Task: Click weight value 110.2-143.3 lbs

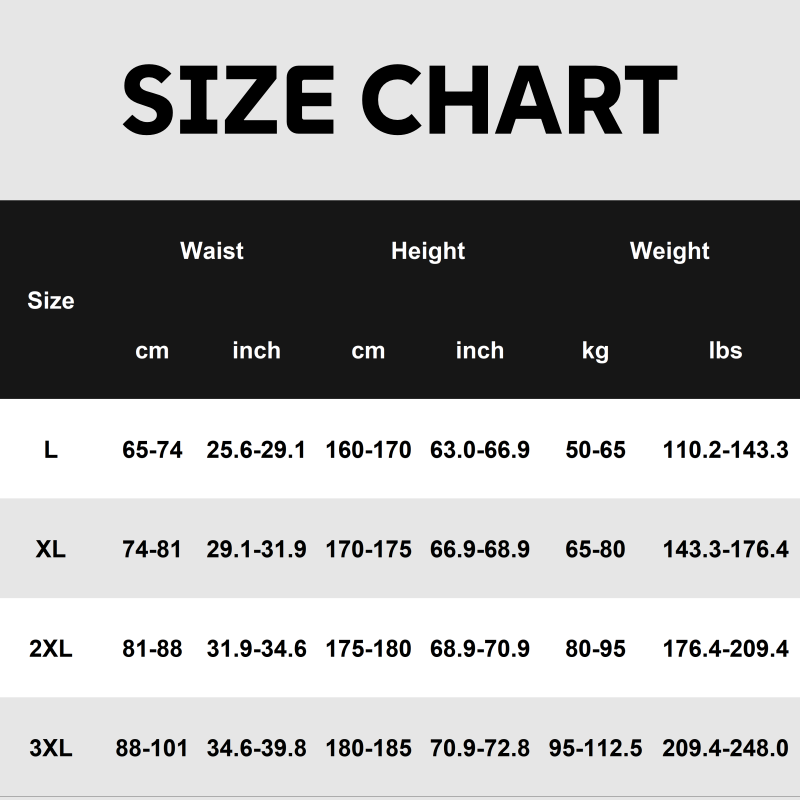Action: click(x=725, y=450)
